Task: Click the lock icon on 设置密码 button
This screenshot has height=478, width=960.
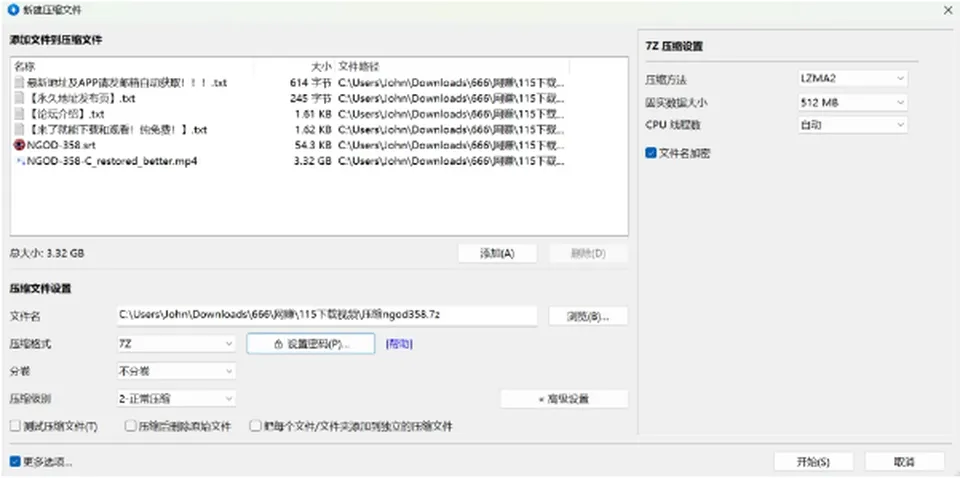Action: coord(278,344)
